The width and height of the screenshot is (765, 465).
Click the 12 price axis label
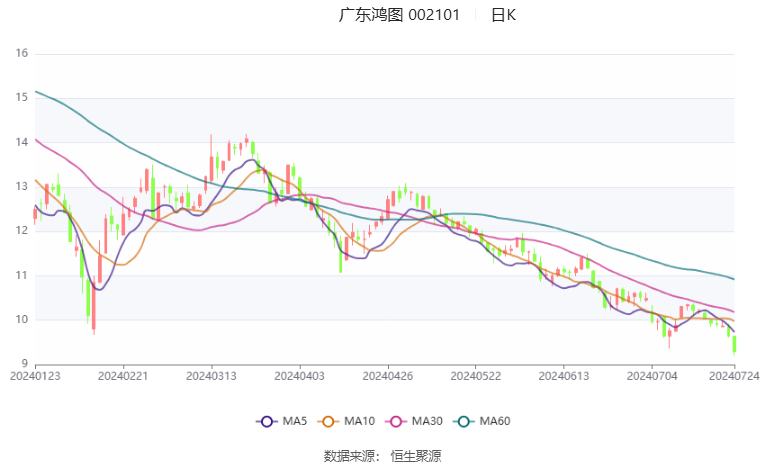(21, 231)
